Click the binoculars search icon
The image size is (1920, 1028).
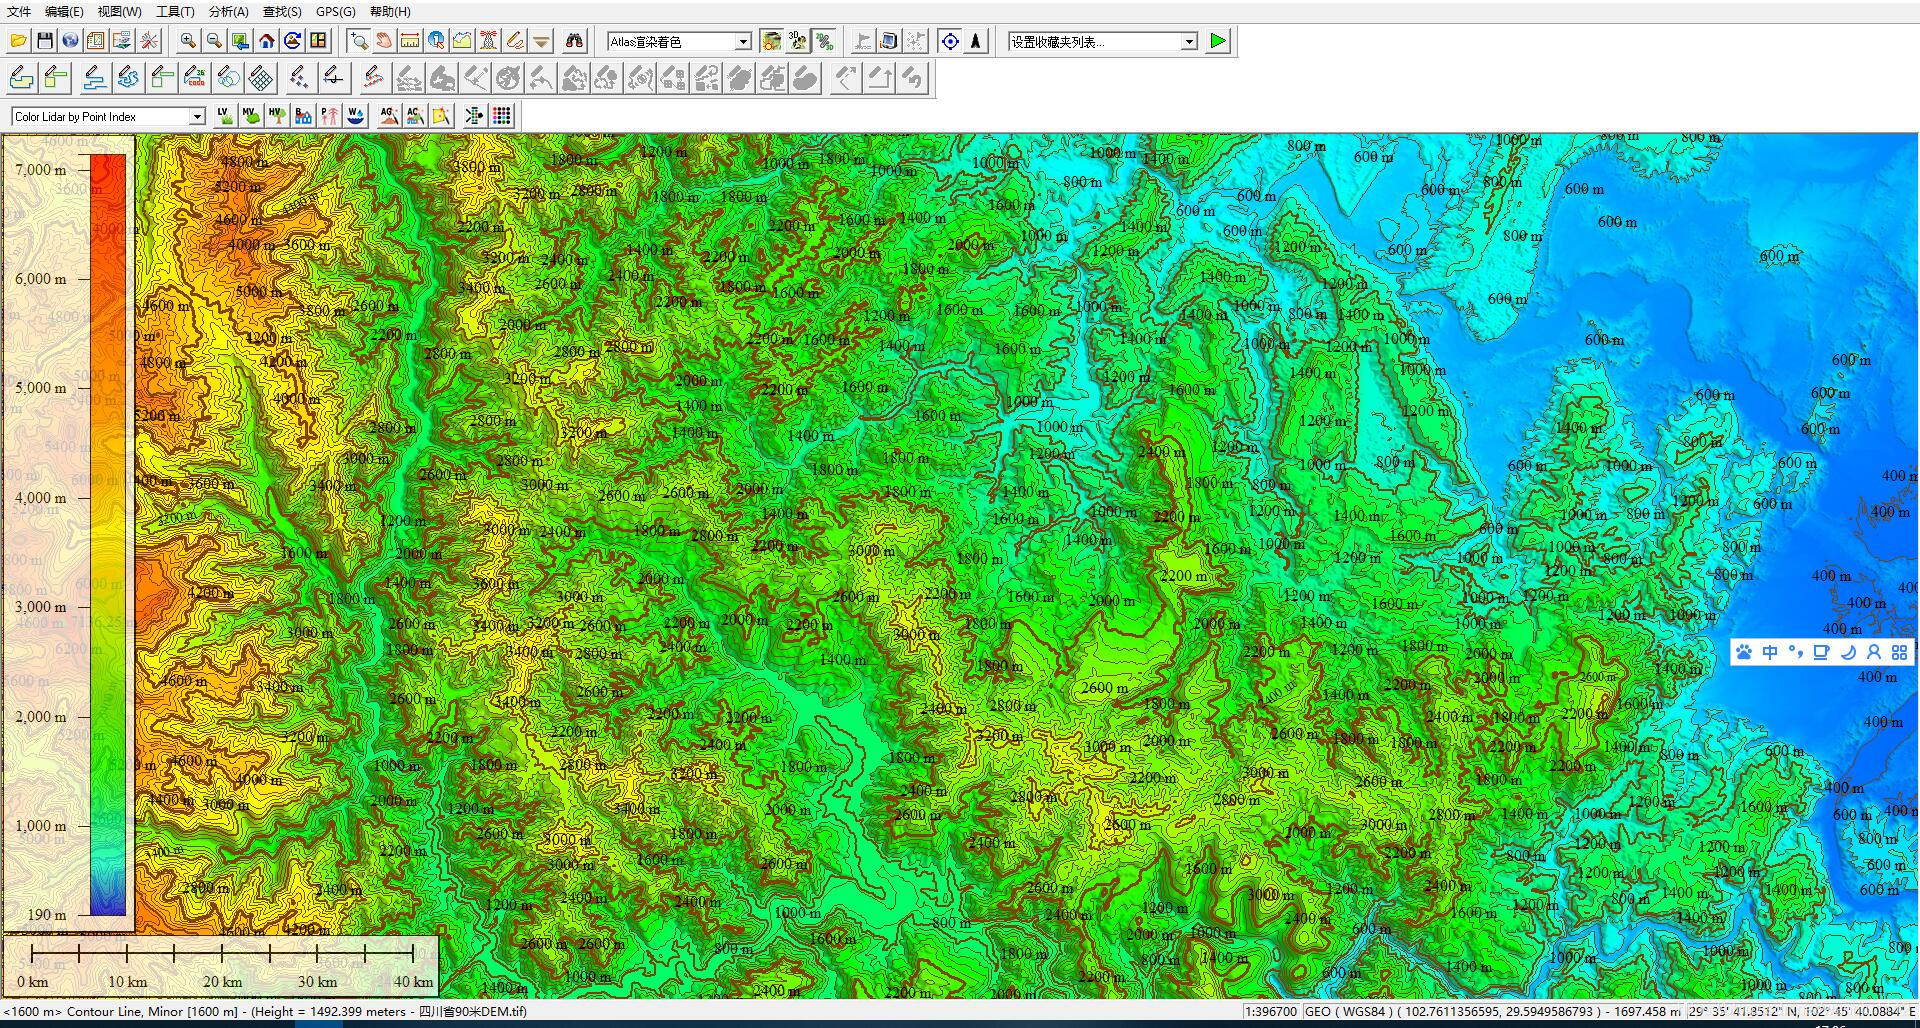[574, 41]
